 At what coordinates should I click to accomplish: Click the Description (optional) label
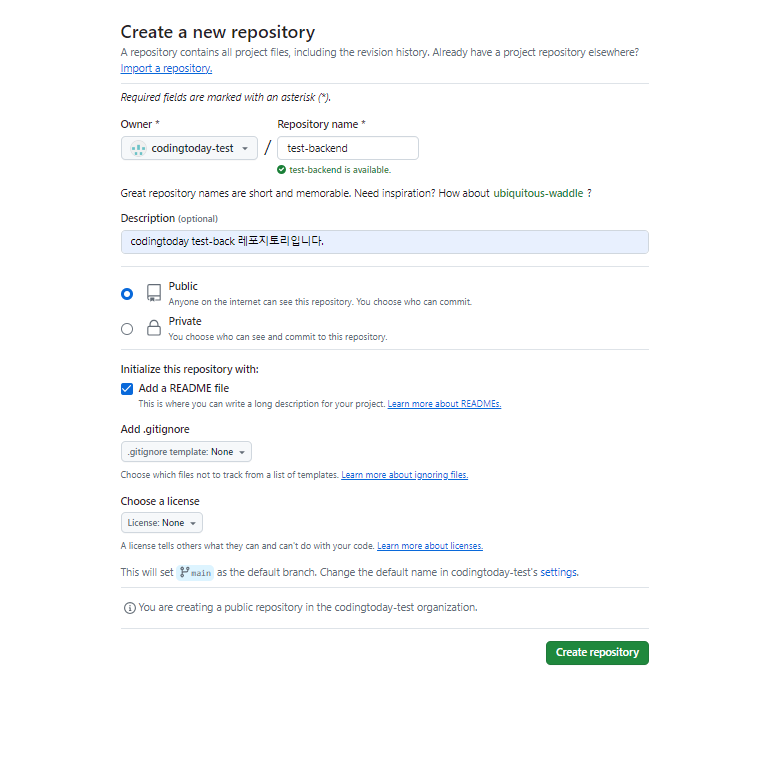(x=169, y=218)
